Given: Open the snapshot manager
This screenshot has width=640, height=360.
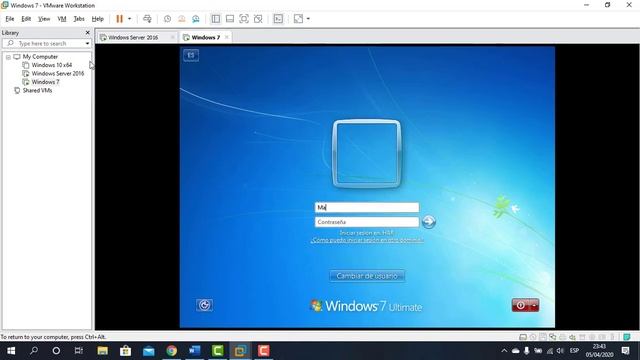Looking at the screenshot, I should point(196,19).
